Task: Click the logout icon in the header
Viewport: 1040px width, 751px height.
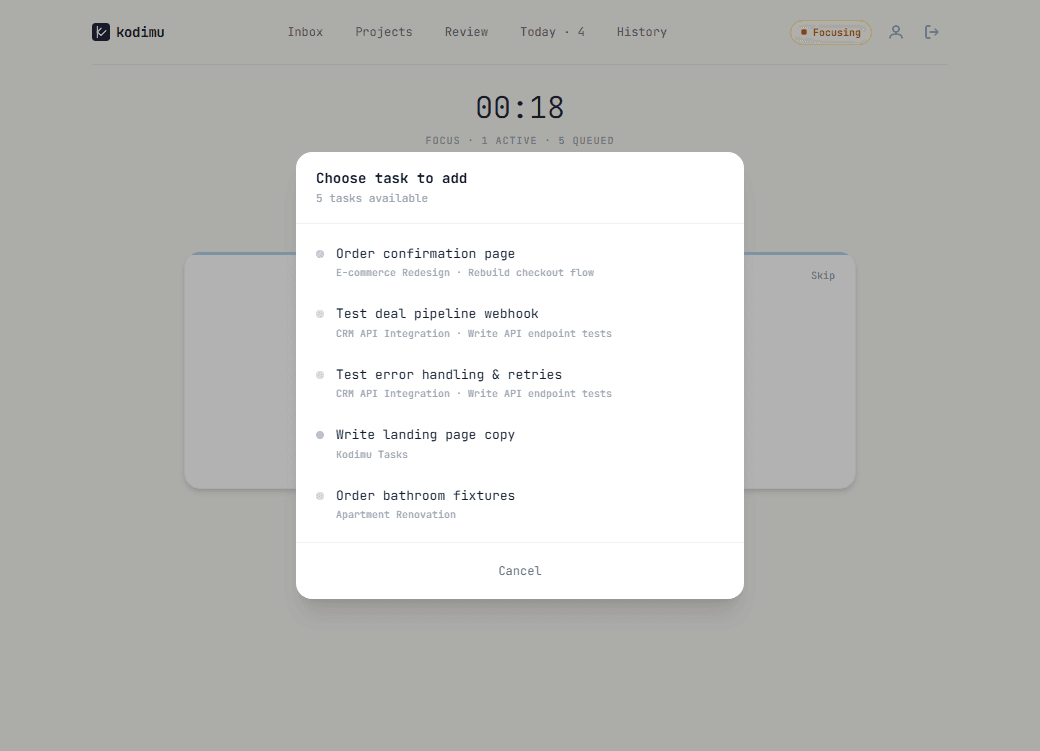Action: click(x=931, y=32)
